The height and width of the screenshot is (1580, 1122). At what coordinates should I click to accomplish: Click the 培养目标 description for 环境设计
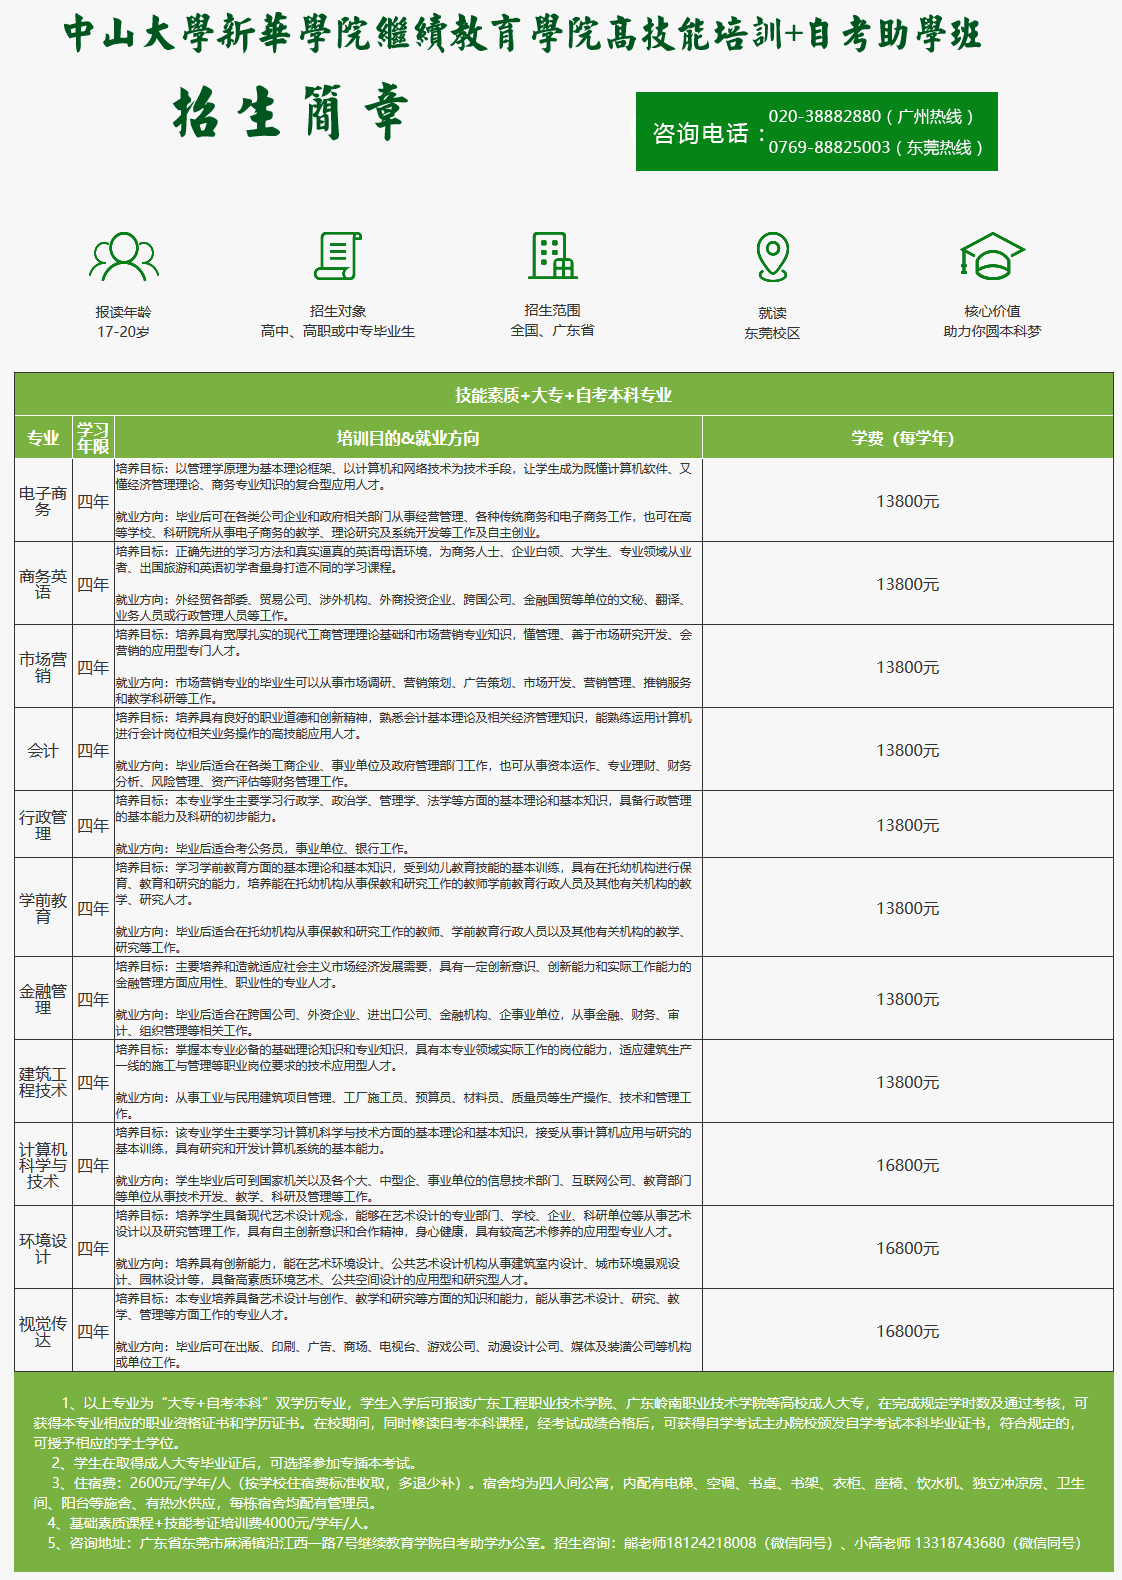[403, 1223]
